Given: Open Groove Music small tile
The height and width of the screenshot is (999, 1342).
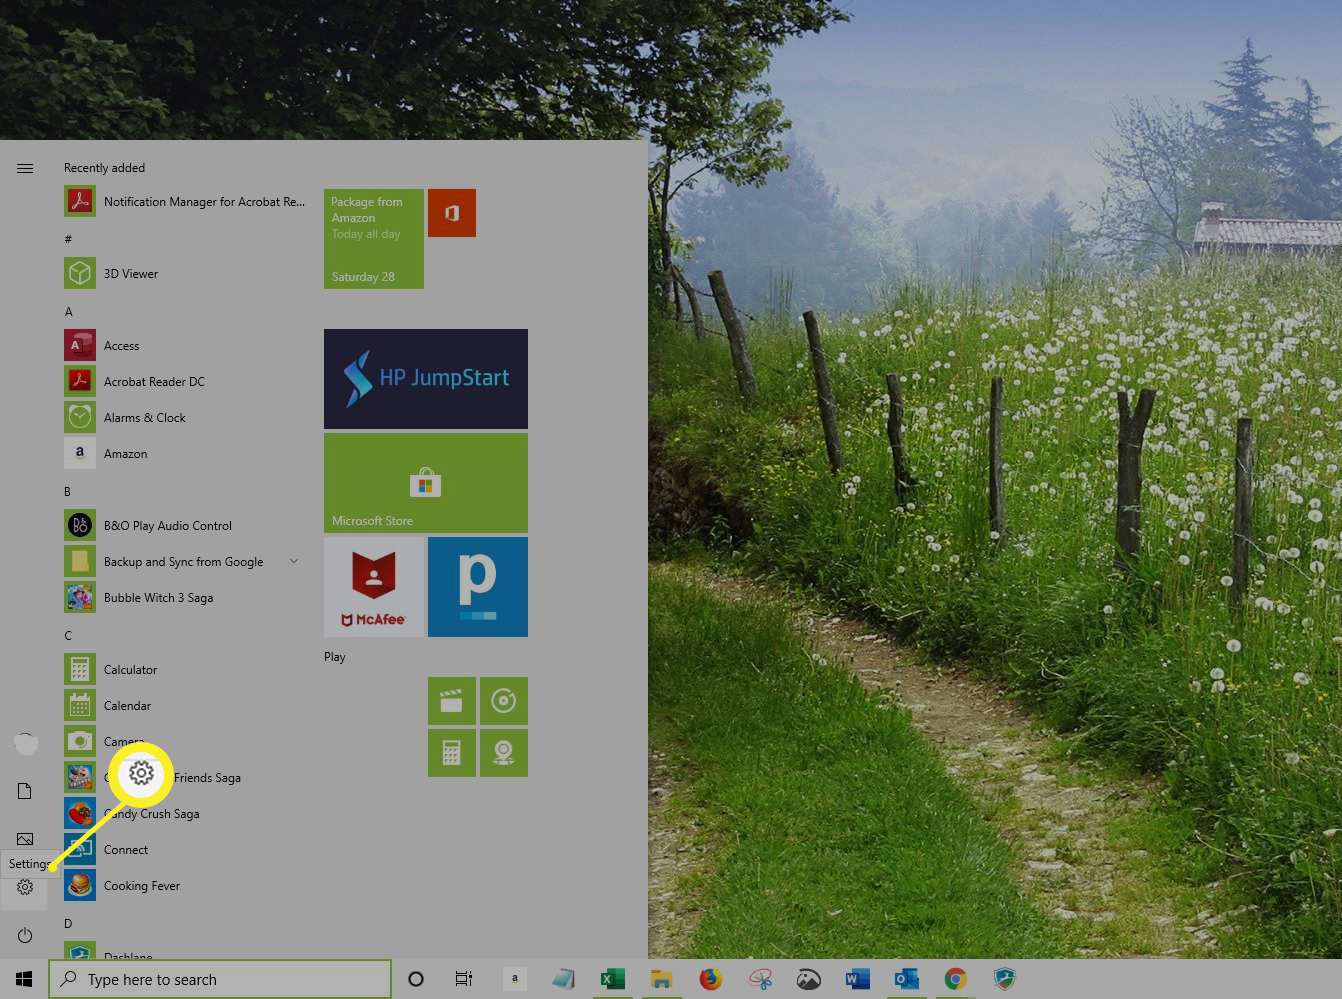Looking at the screenshot, I should click(504, 701).
